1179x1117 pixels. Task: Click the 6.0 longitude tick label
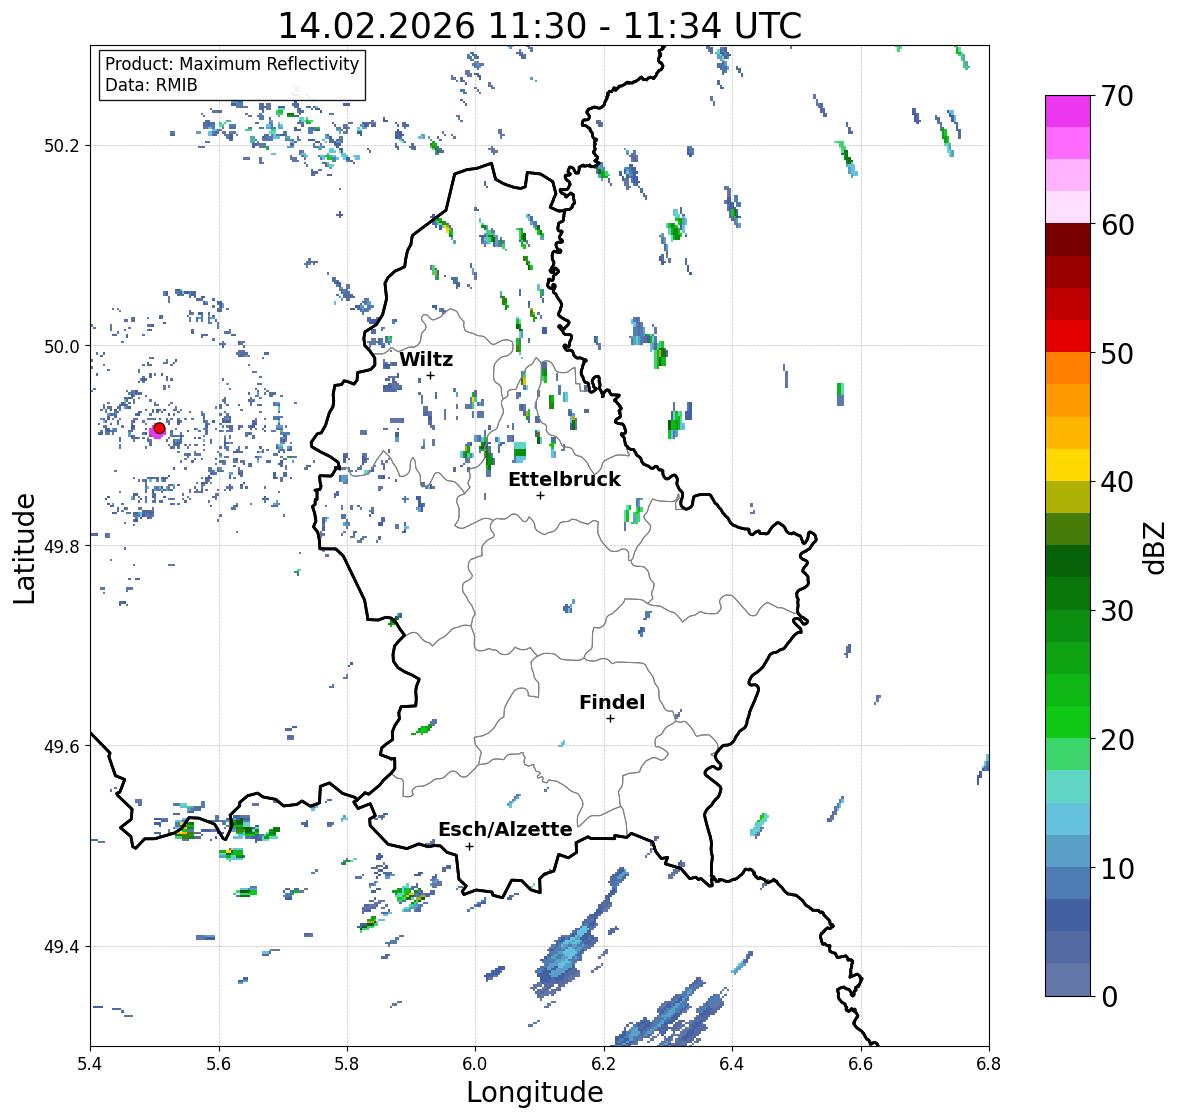tap(475, 1063)
